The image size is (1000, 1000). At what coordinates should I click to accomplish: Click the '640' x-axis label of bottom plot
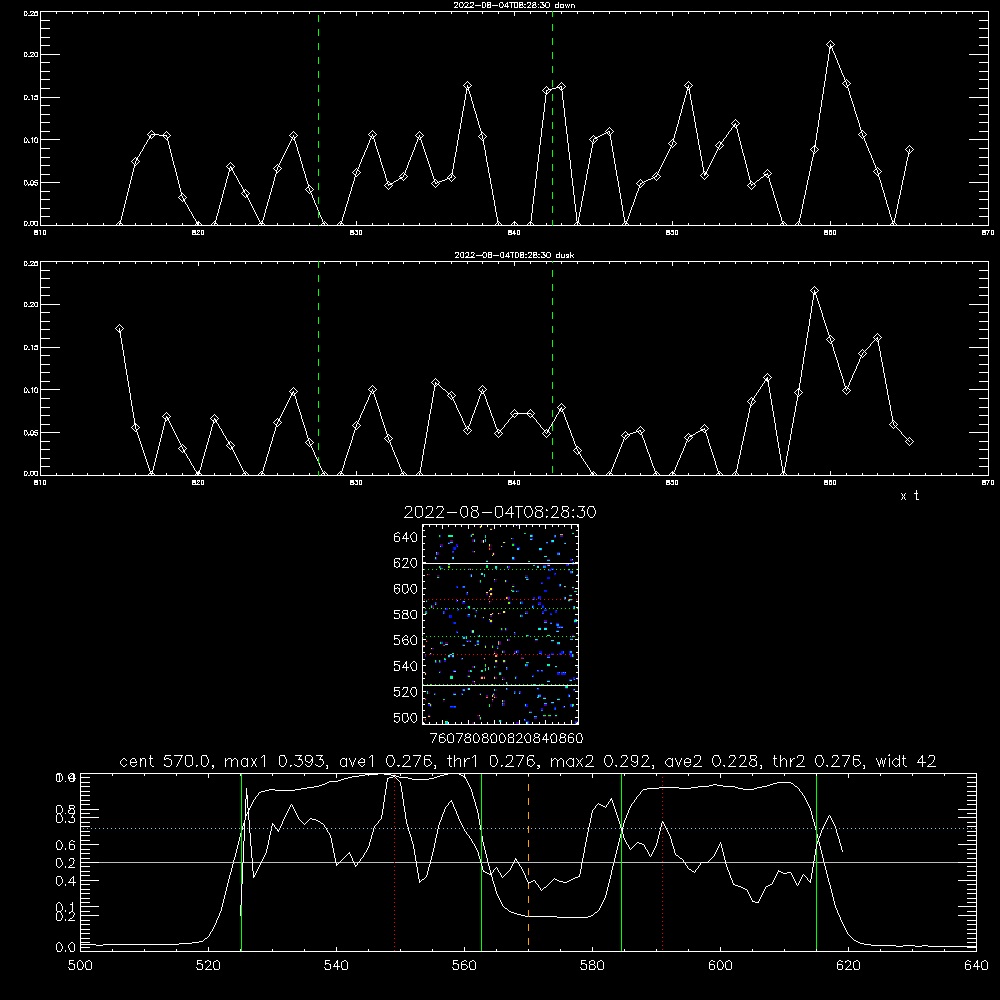[x=976, y=966]
